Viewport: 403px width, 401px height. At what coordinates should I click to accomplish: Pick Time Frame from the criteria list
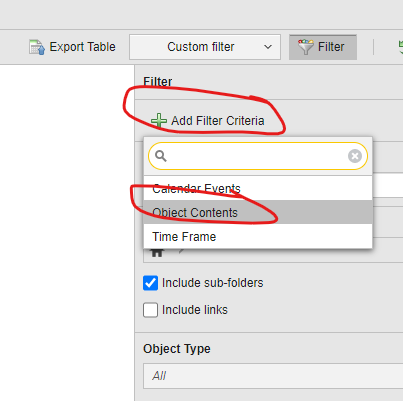[258, 236]
